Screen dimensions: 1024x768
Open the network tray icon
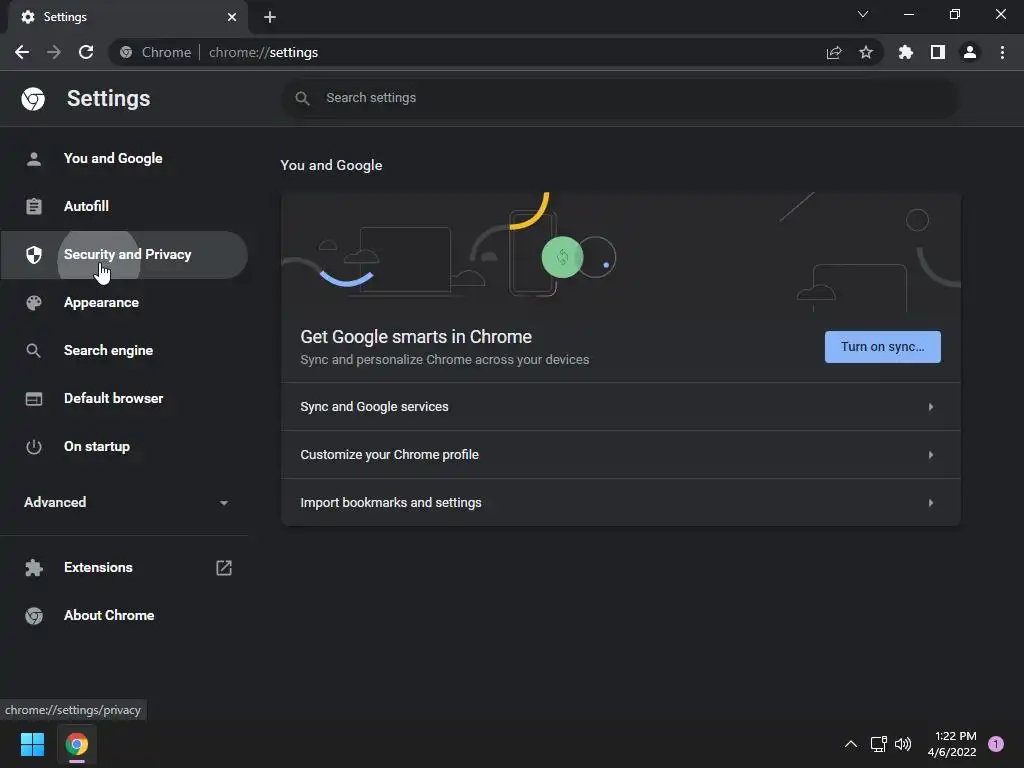click(x=878, y=744)
